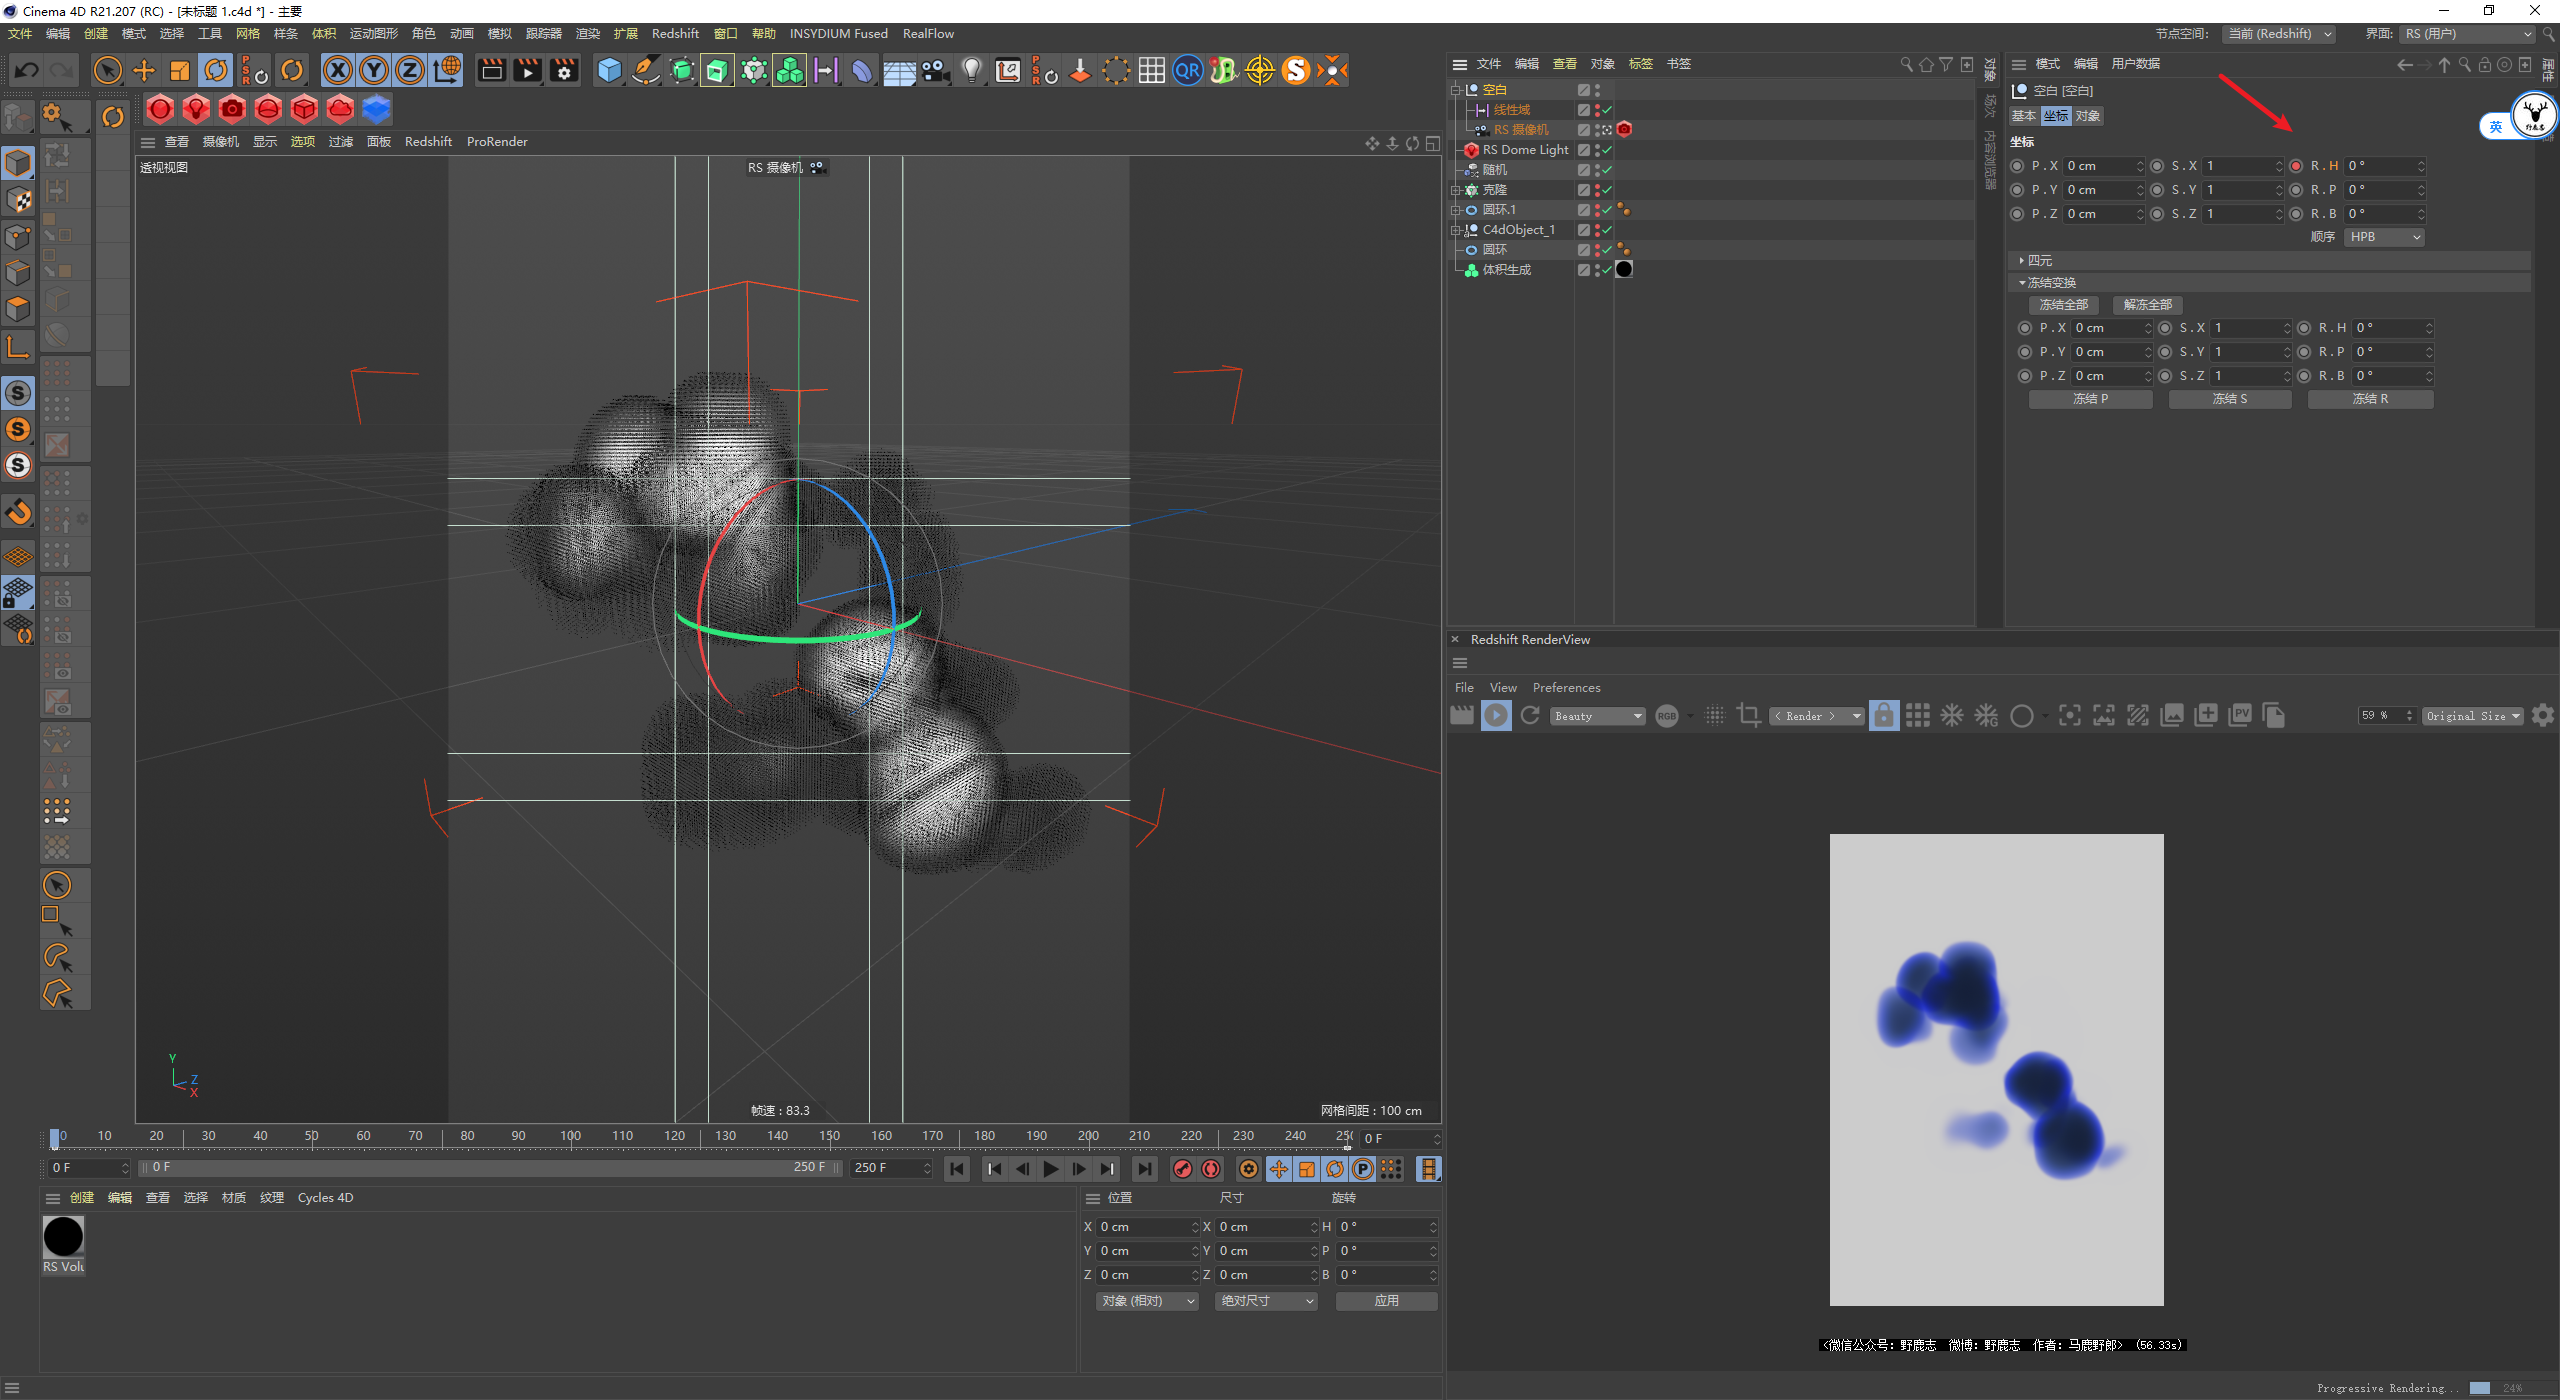Open the Redshift menu in menu bar
This screenshot has height=1400, width=2560.
click(675, 34)
